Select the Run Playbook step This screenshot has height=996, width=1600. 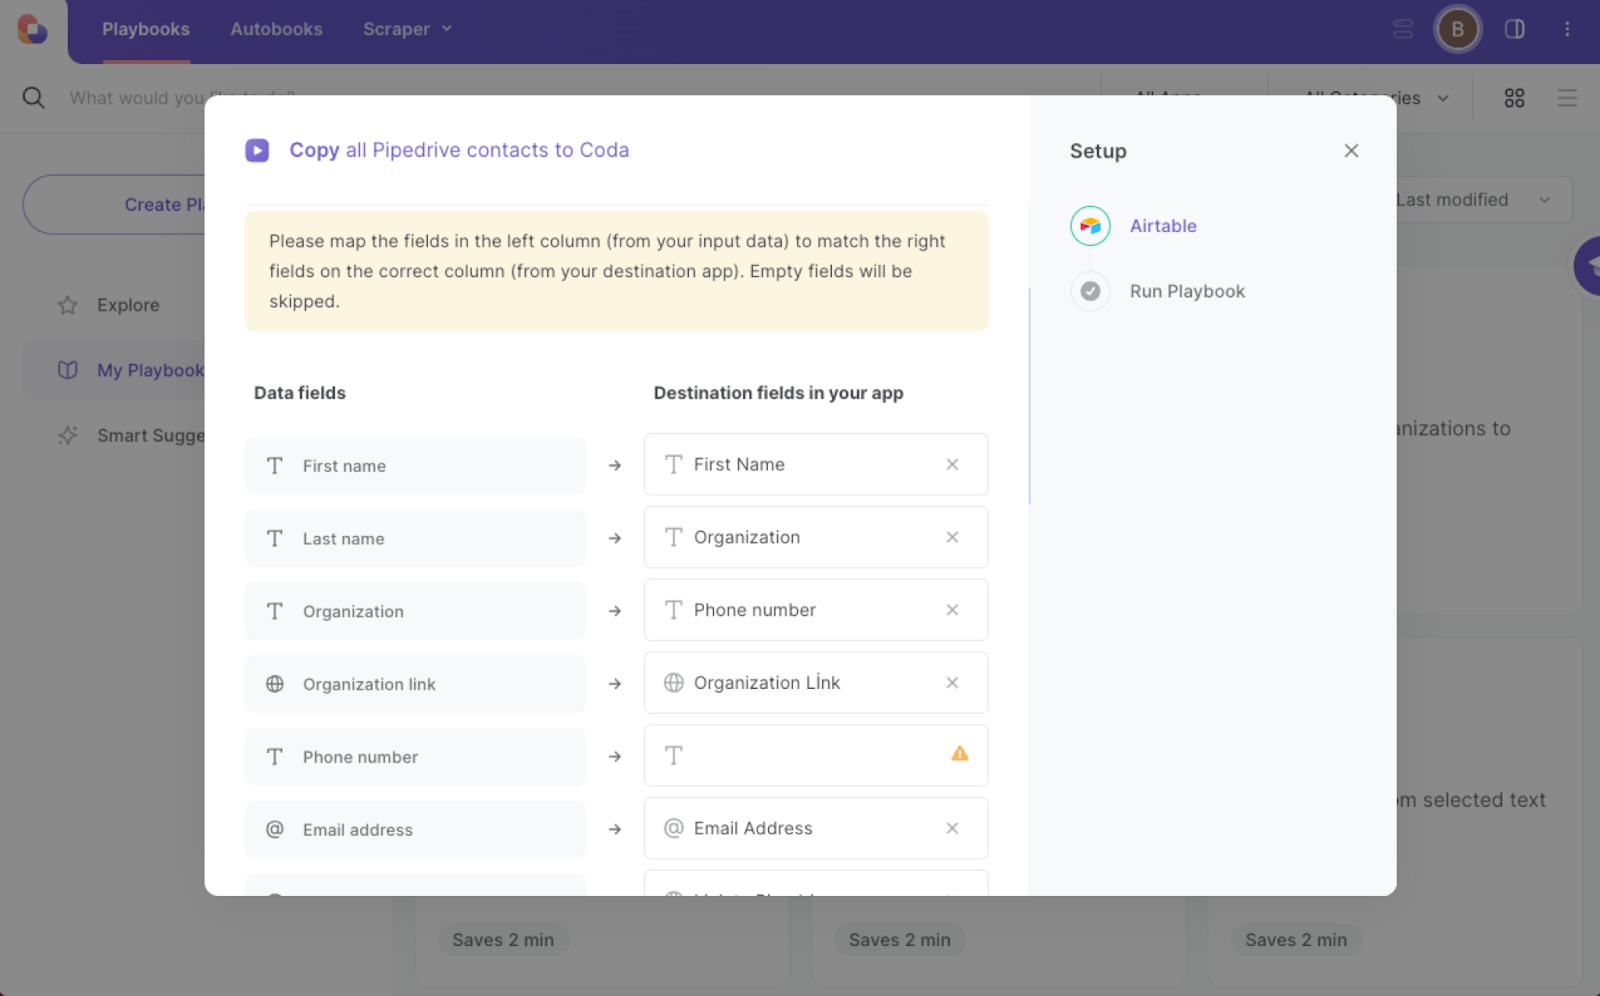pyautogui.click(x=1187, y=291)
